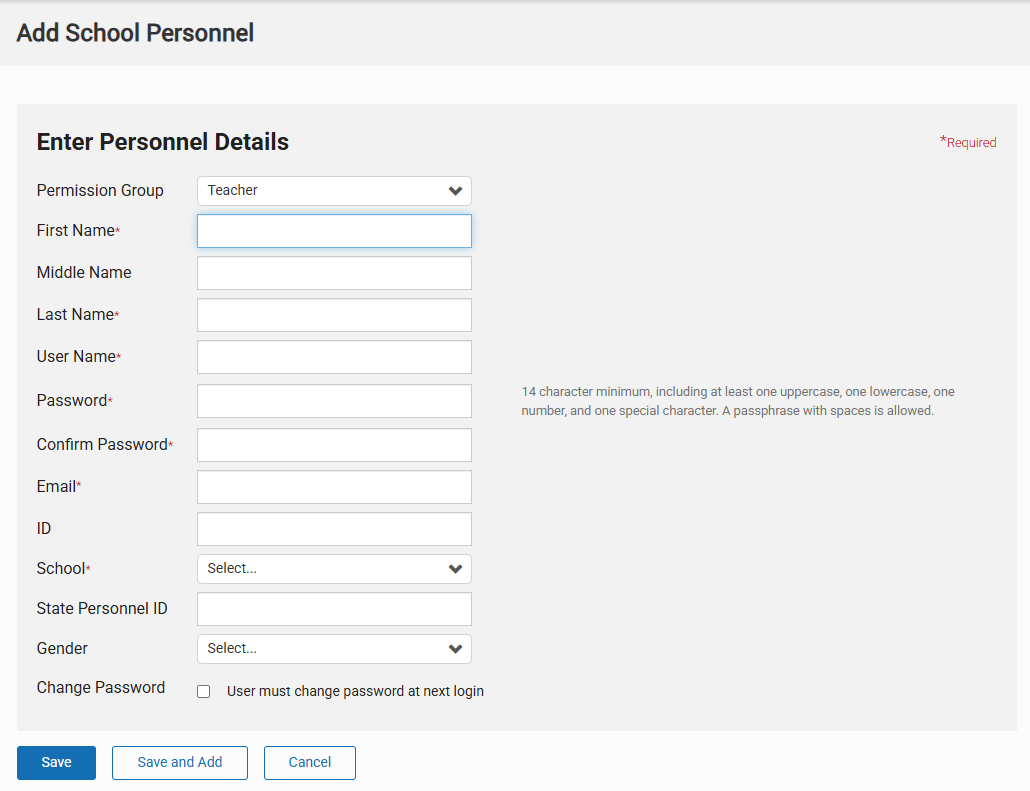Expand the School selection dropdown

pos(333,569)
